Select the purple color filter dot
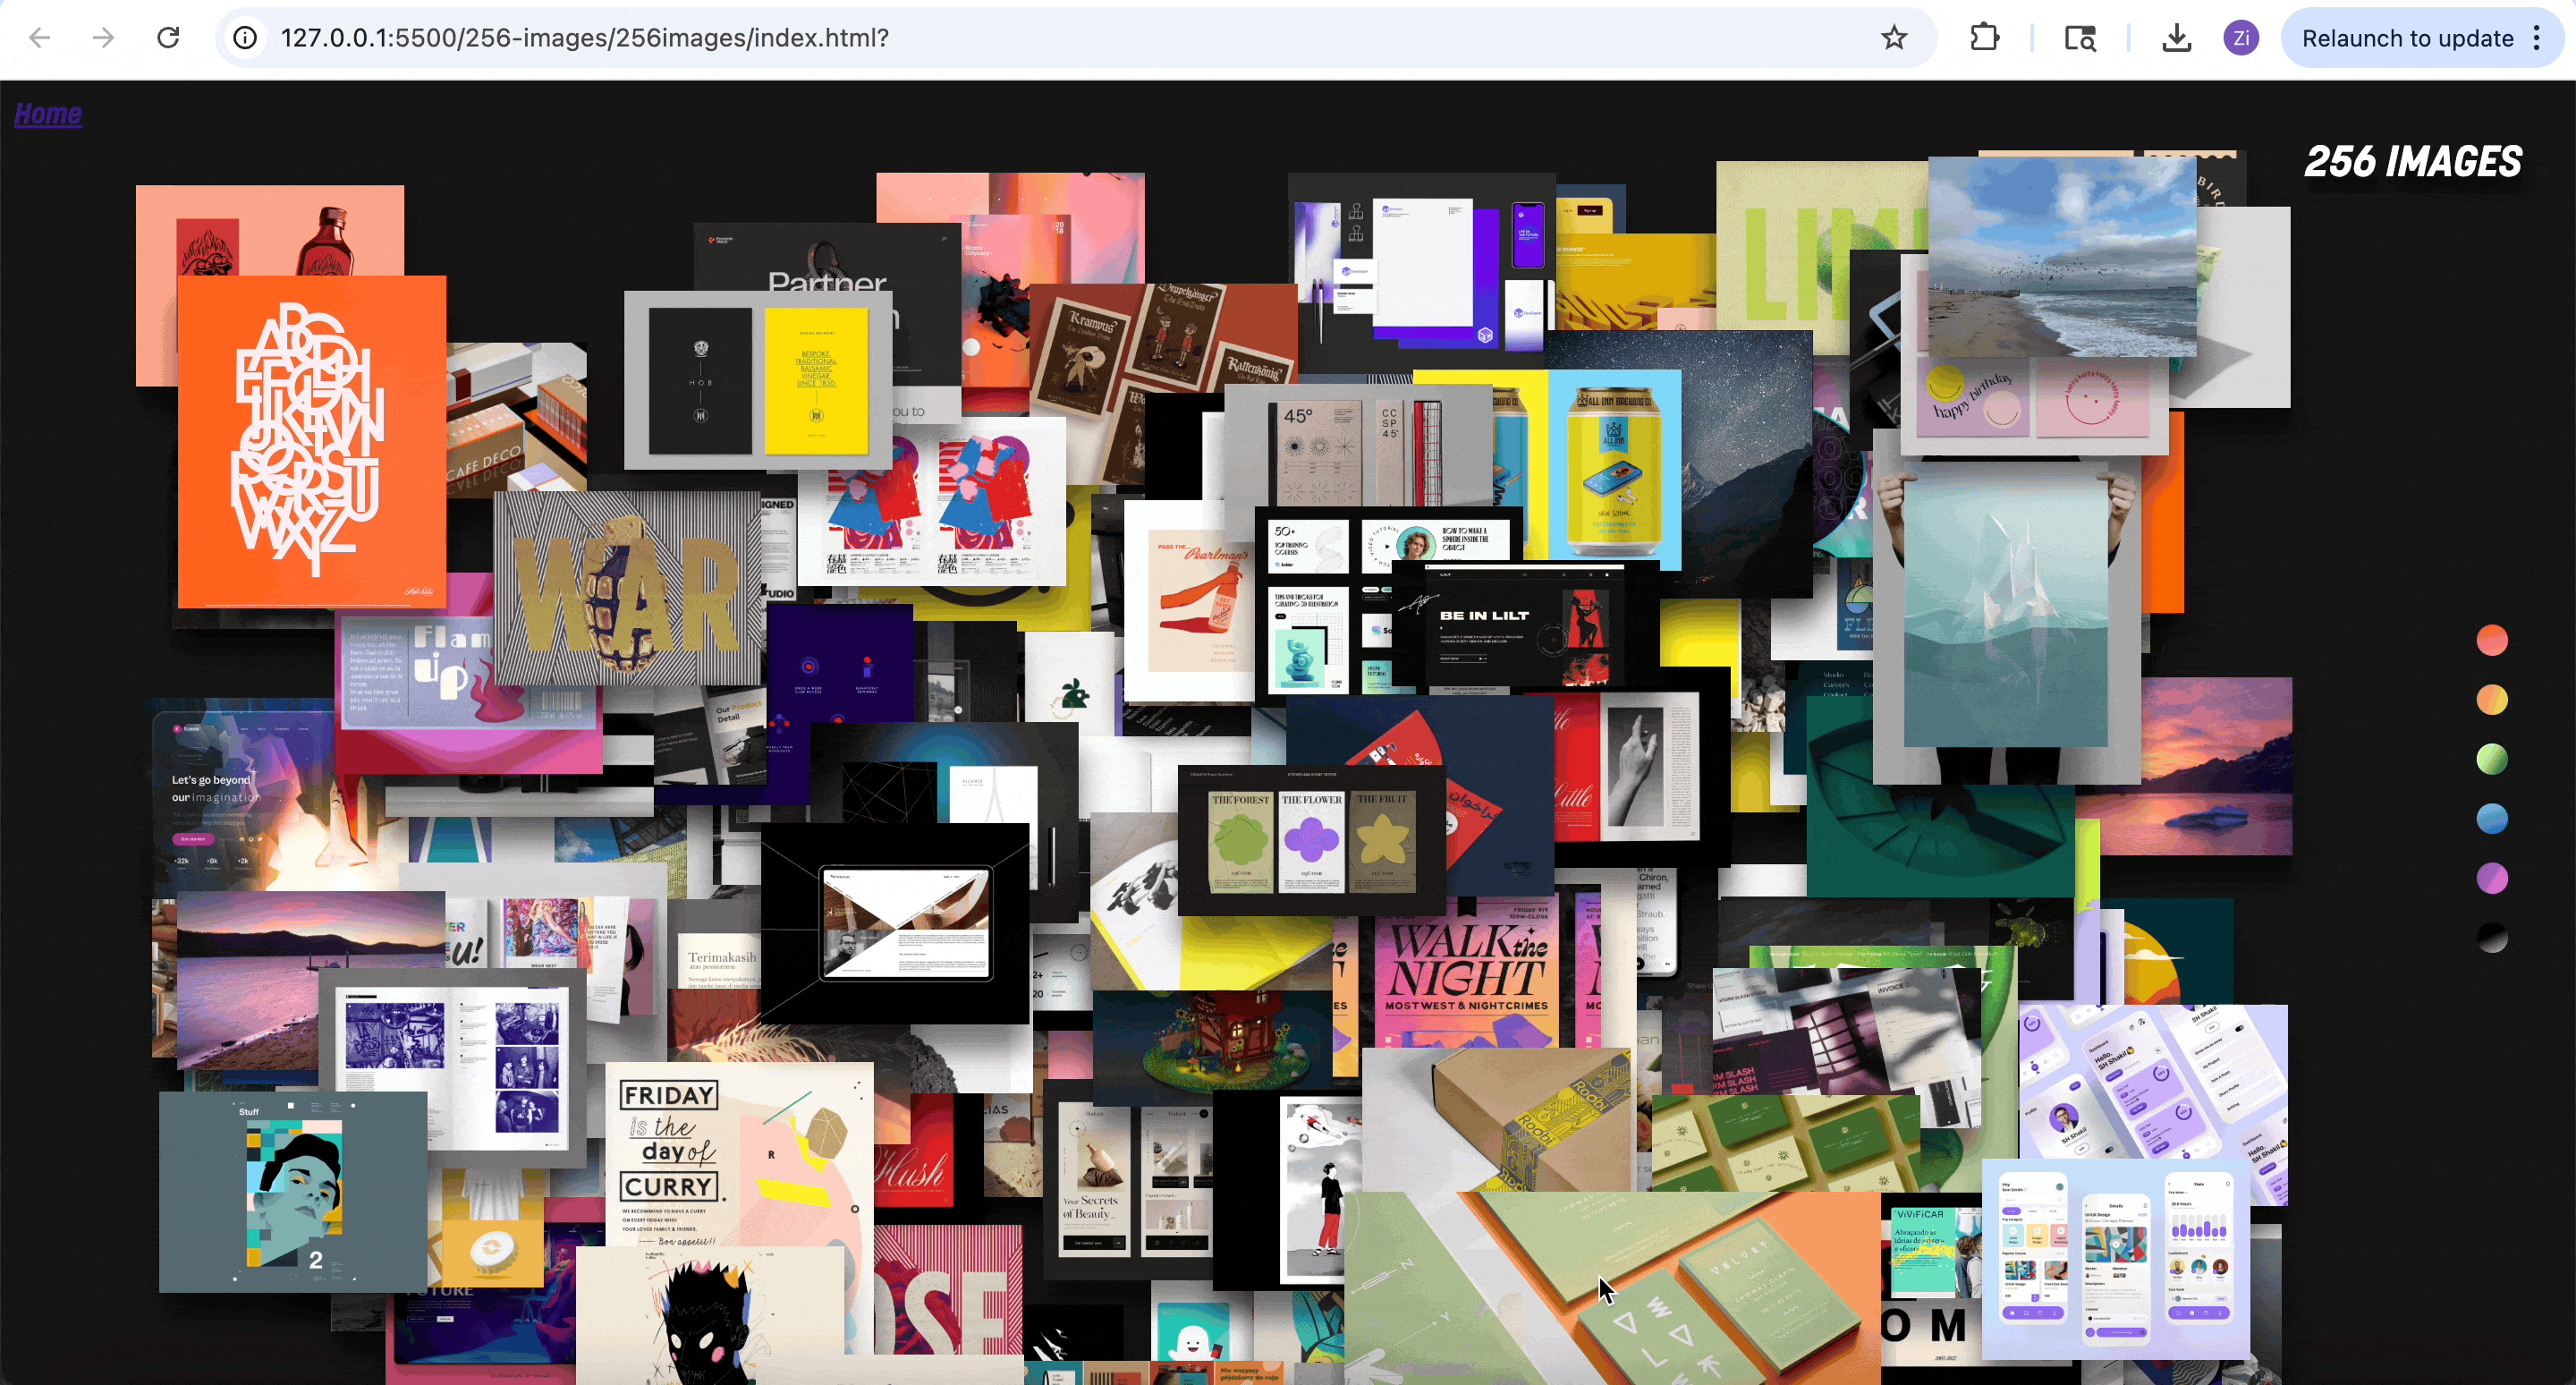Screen dimensions: 2576x1385 (2491, 878)
